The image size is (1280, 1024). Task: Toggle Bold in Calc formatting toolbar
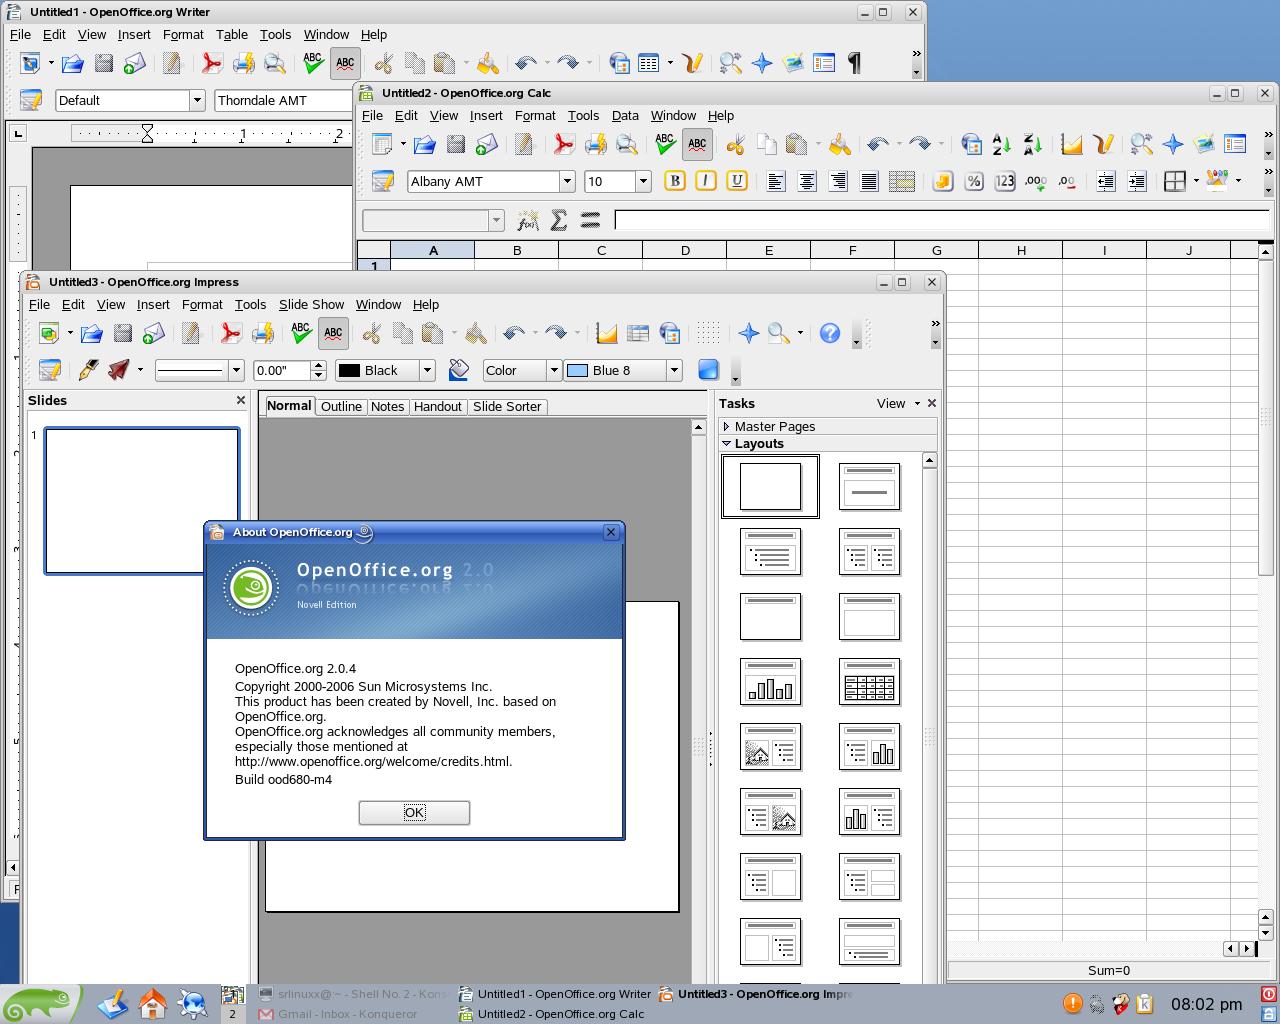675,181
